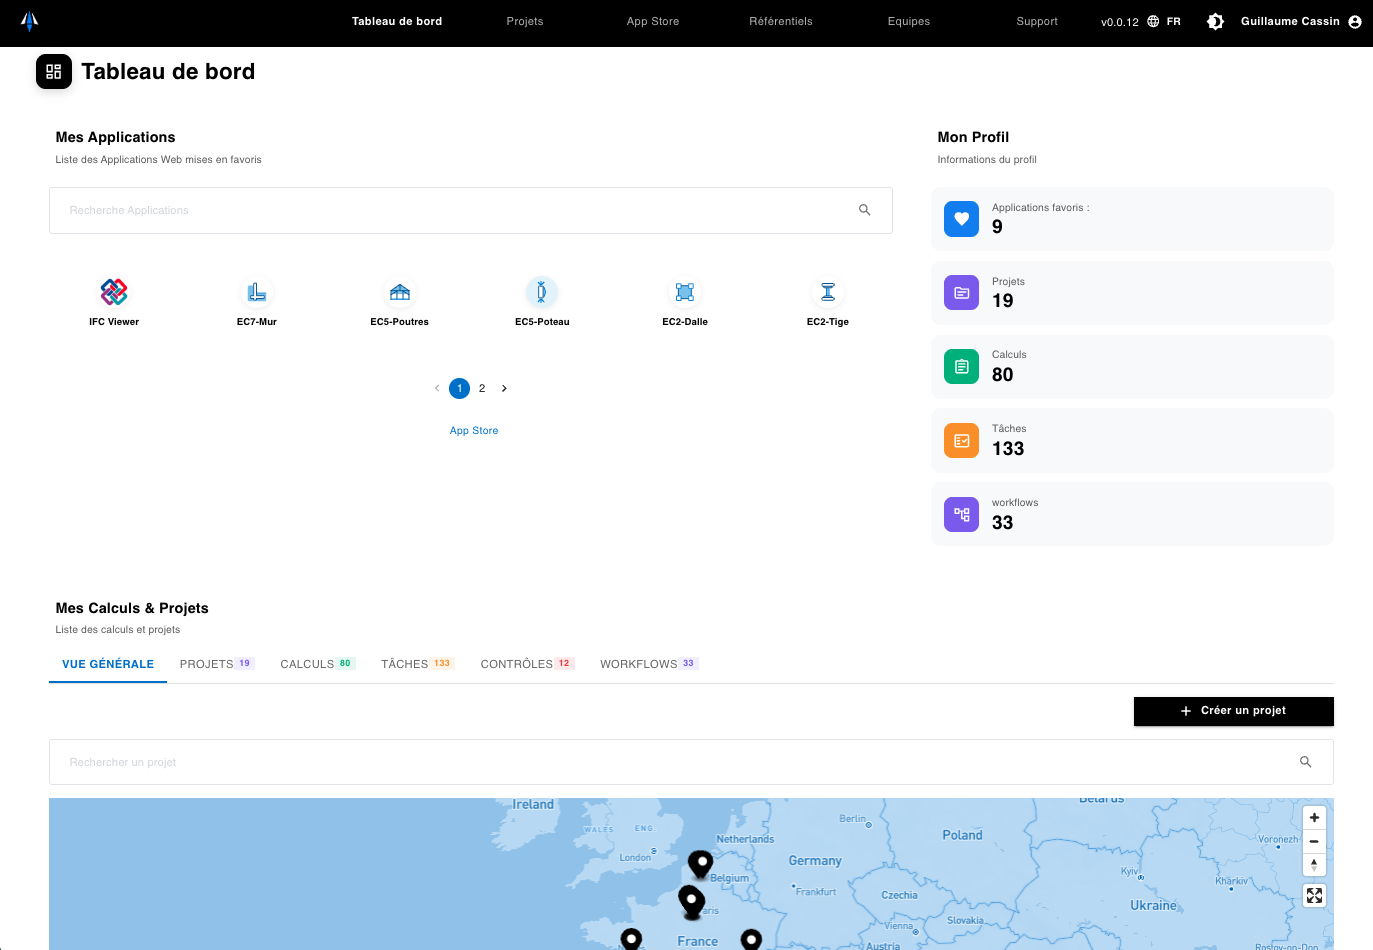
Task: Toggle fullscreen view of the map
Action: 1314,895
